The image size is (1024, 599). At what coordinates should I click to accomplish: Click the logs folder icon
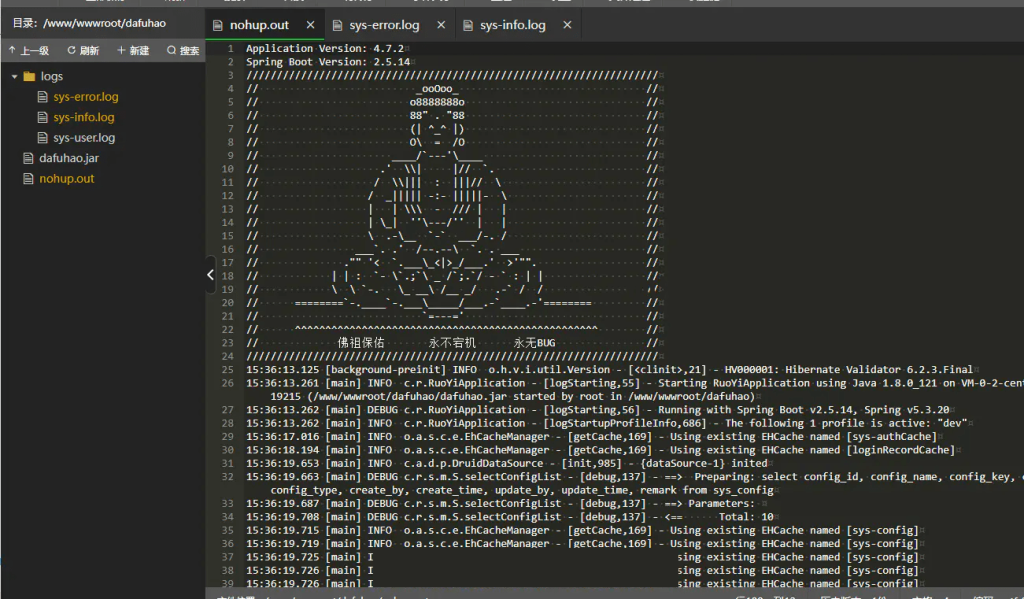coord(29,77)
